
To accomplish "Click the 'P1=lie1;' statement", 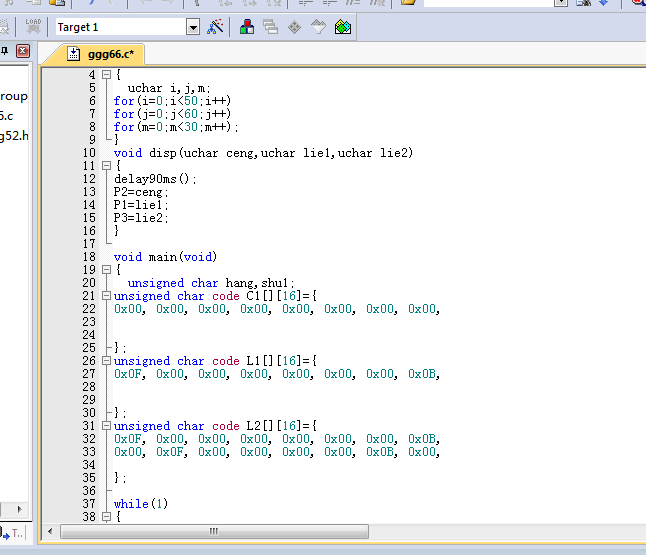I will click(141, 205).
